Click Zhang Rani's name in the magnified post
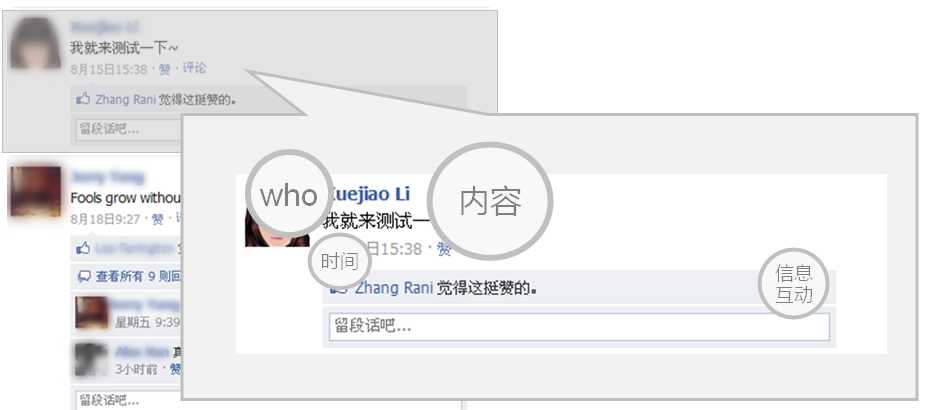The width and height of the screenshot is (928, 410). click(x=394, y=288)
